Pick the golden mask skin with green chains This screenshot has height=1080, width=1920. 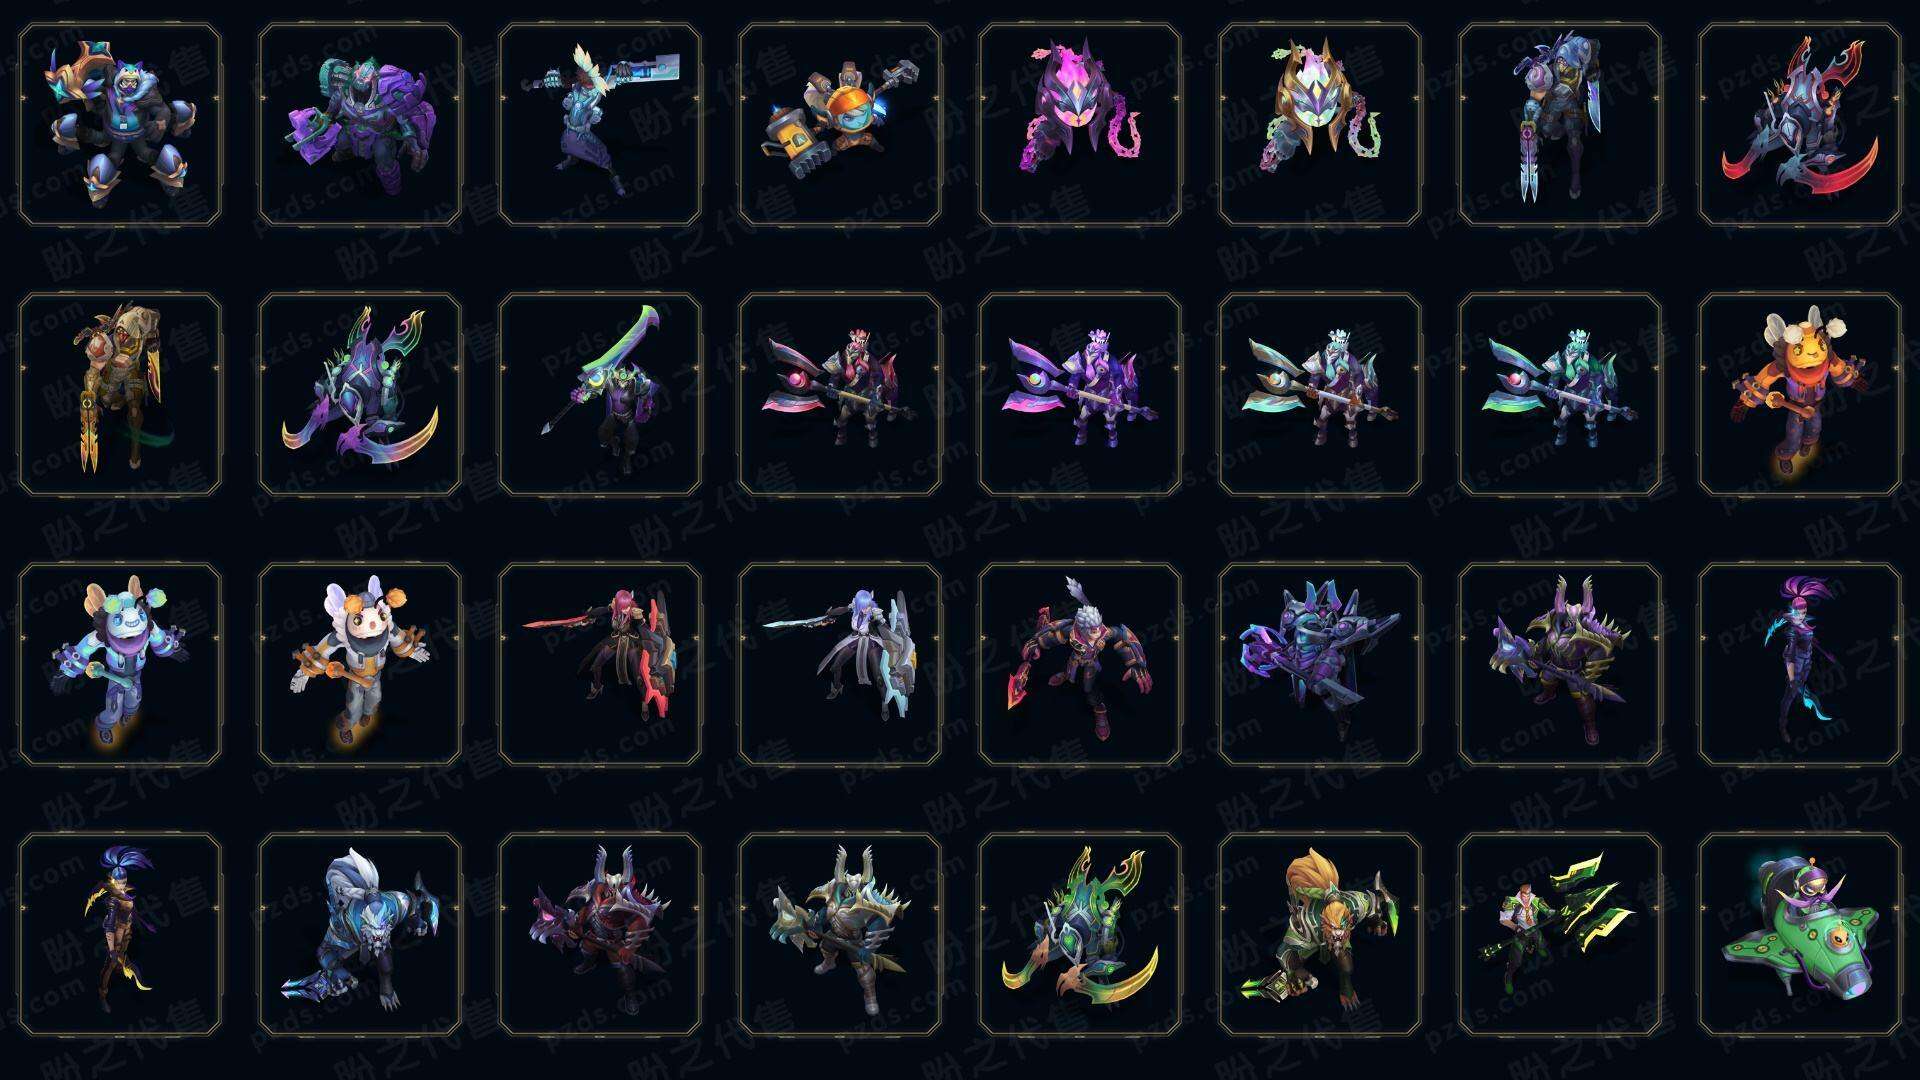coord(1320,124)
